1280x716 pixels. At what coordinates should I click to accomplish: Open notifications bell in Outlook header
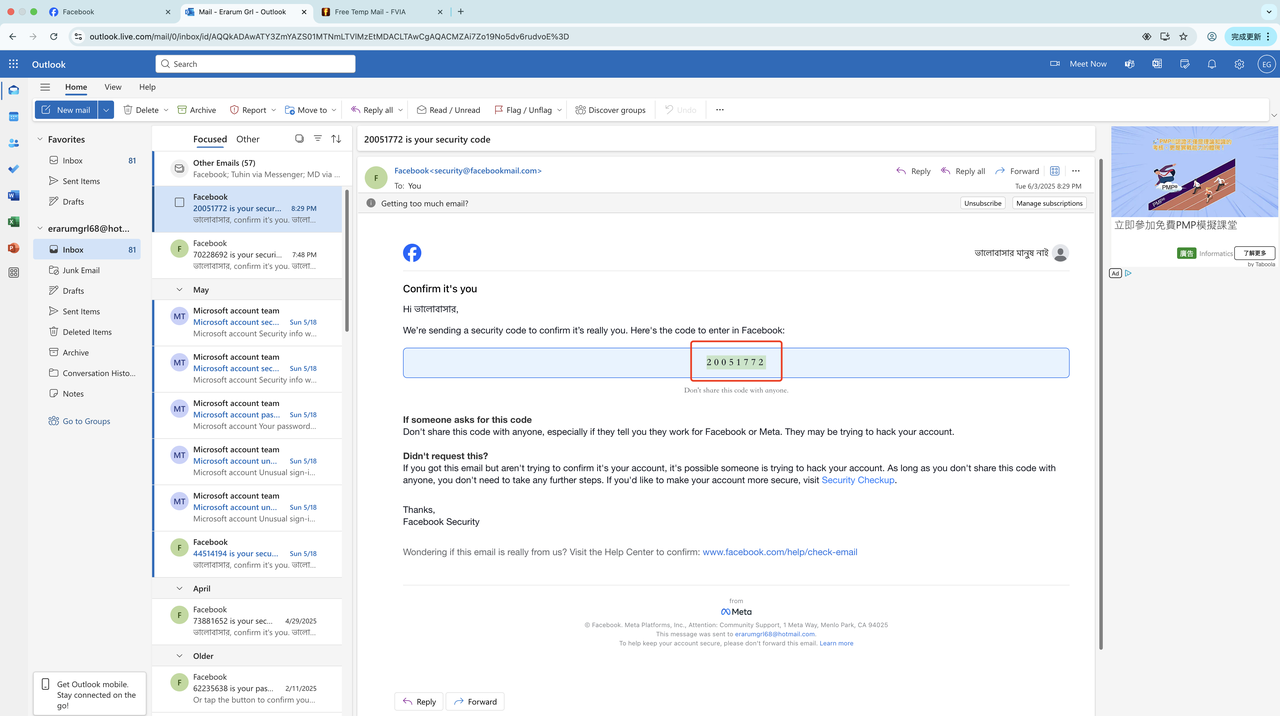pyautogui.click(x=1212, y=64)
